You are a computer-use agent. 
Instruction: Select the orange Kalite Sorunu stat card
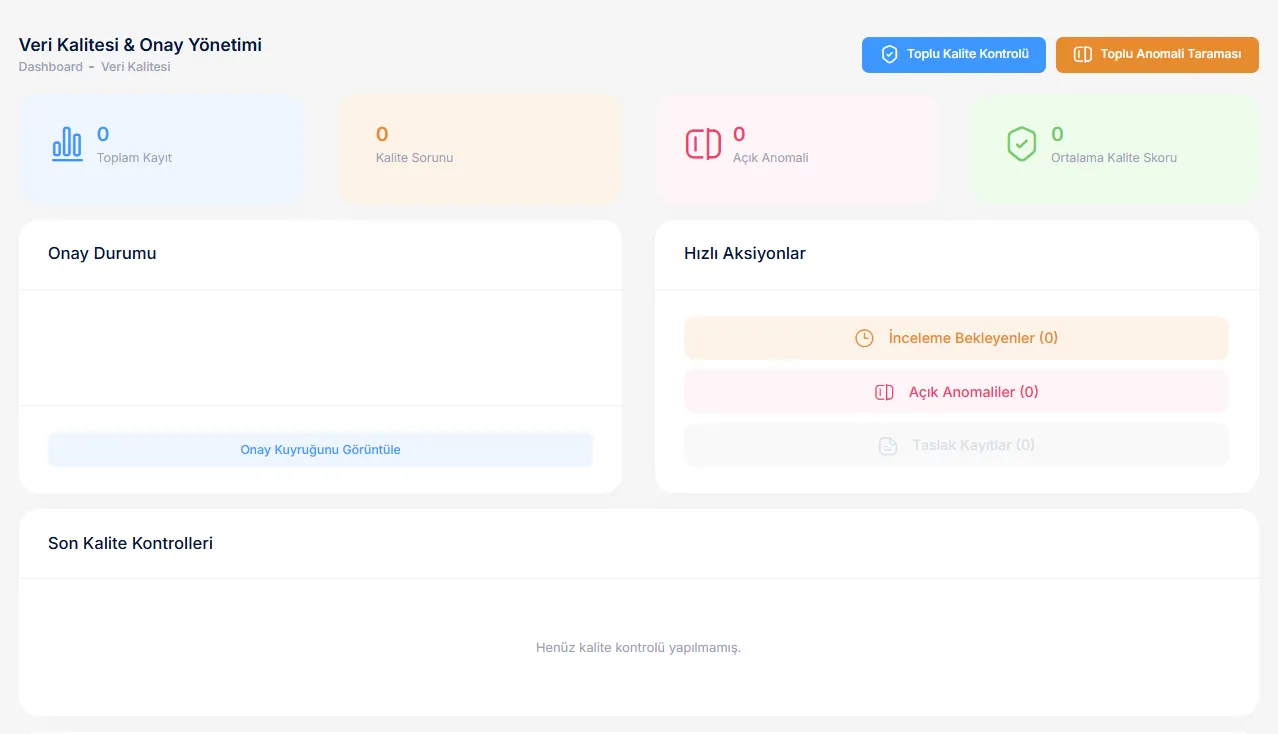tap(479, 148)
